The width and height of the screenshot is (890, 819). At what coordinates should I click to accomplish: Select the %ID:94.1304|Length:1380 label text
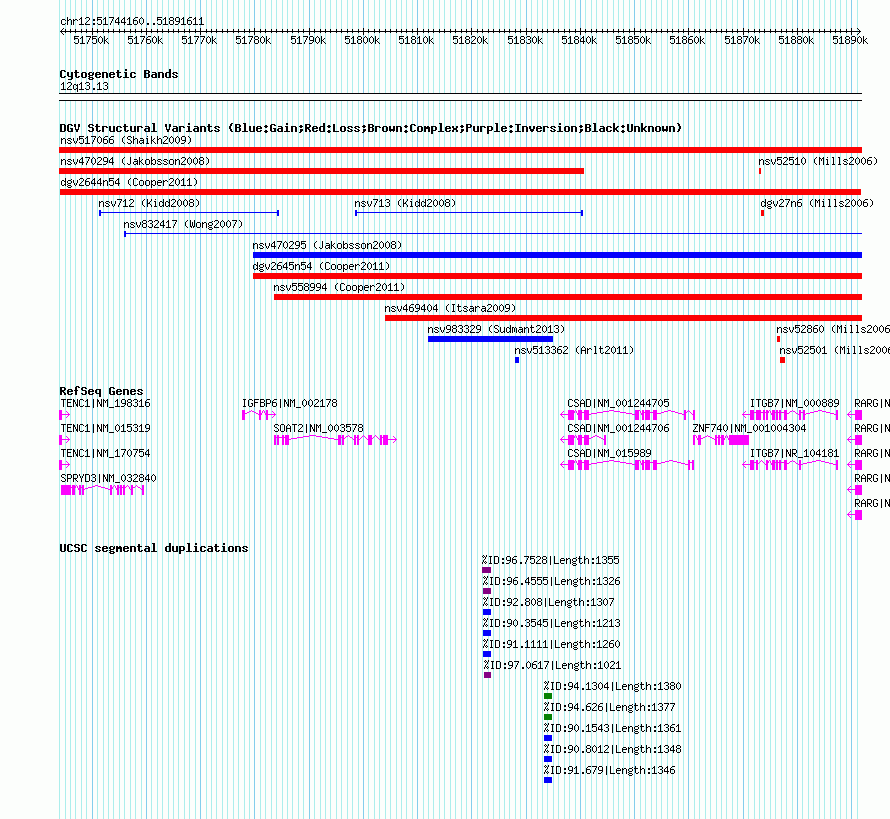[612, 686]
